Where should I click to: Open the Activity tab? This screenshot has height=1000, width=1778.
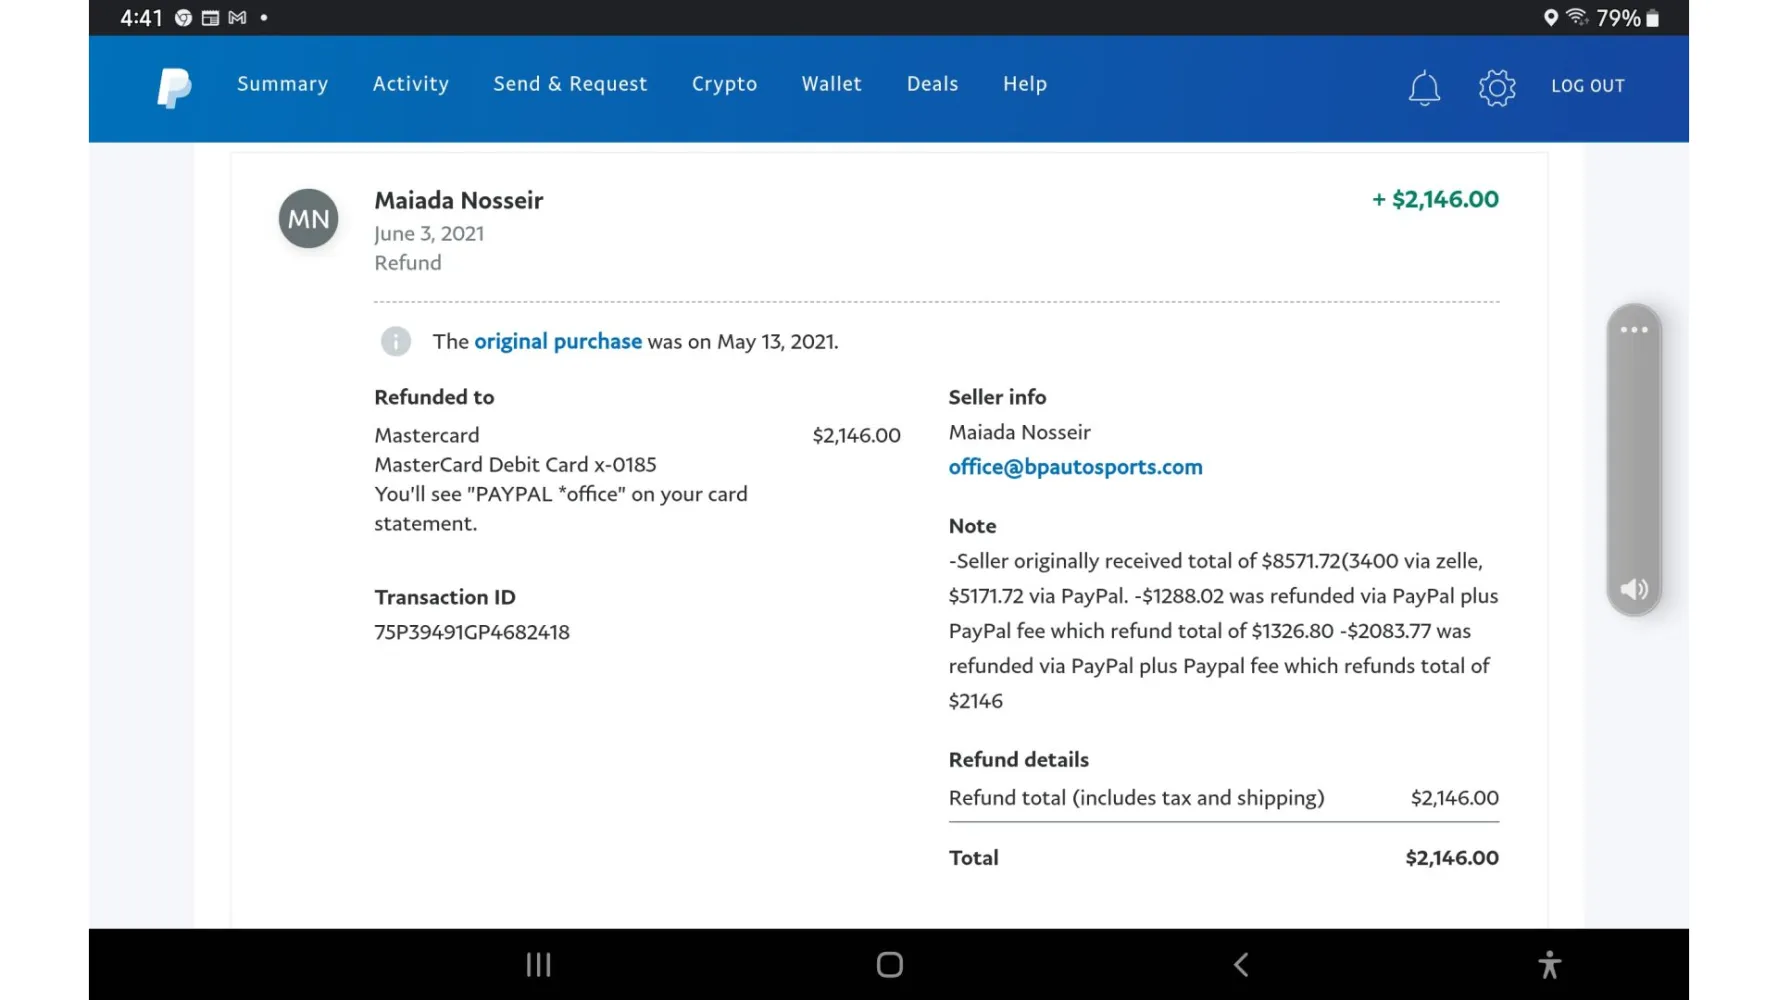pyautogui.click(x=411, y=84)
